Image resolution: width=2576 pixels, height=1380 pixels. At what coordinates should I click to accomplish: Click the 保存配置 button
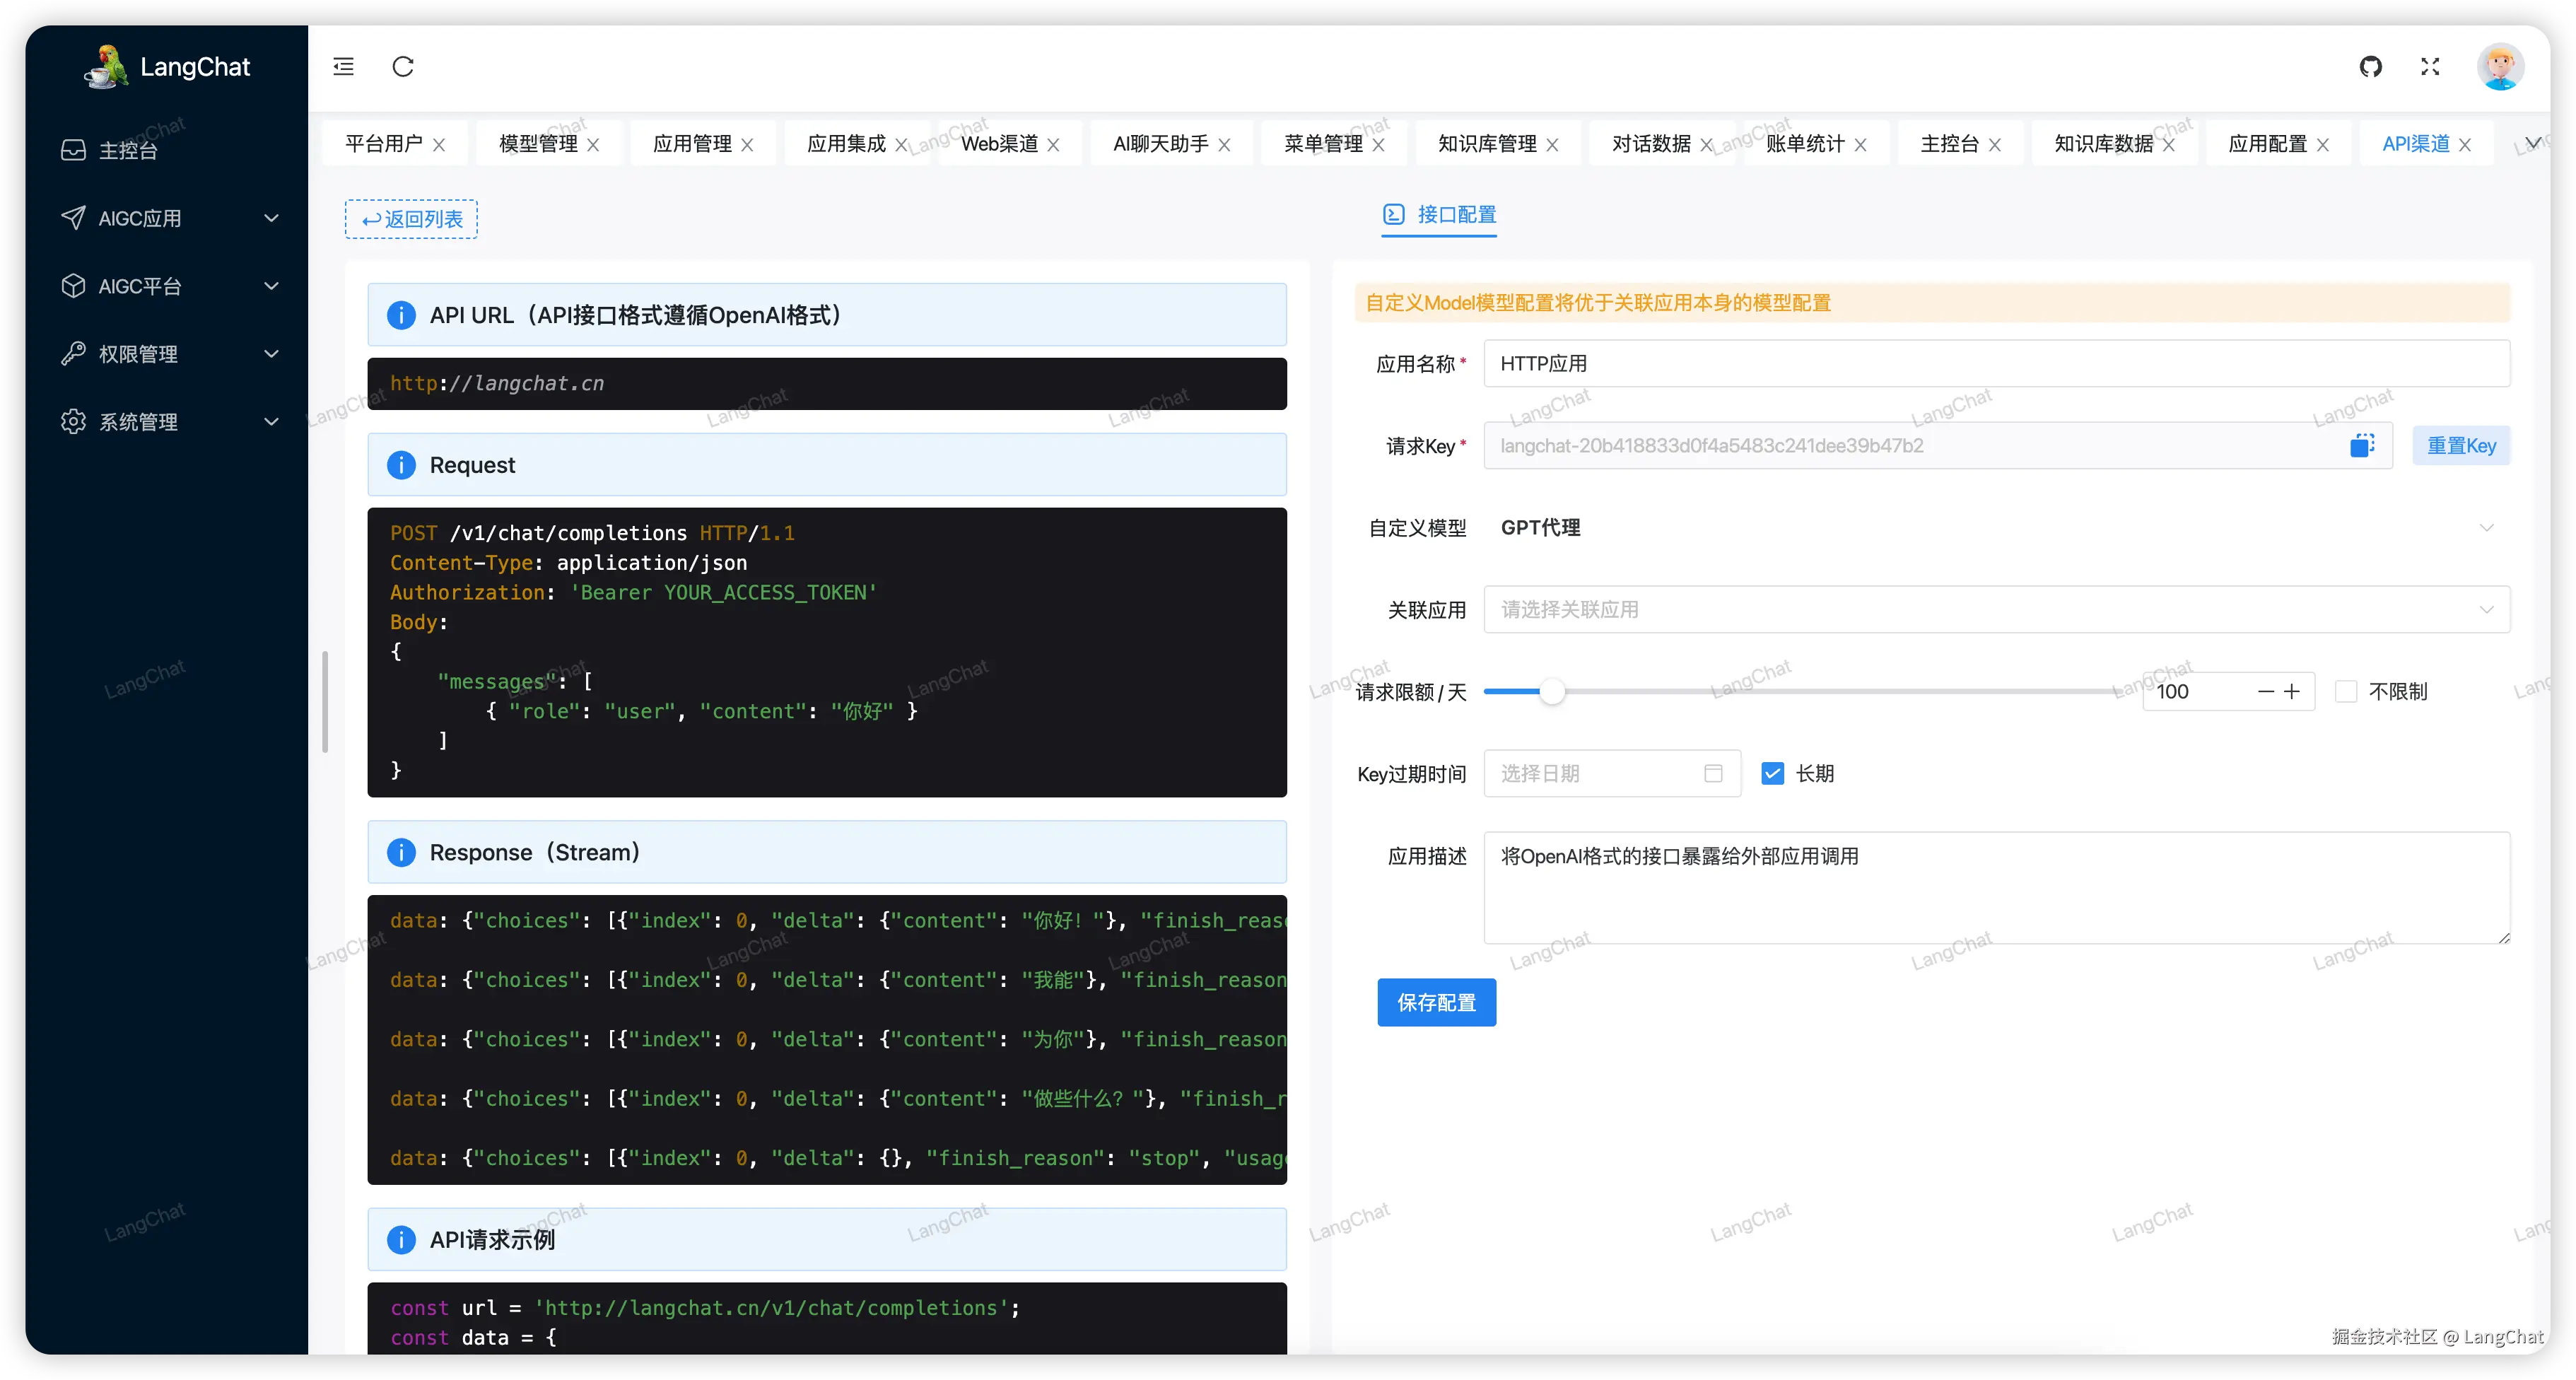[x=1436, y=1002]
